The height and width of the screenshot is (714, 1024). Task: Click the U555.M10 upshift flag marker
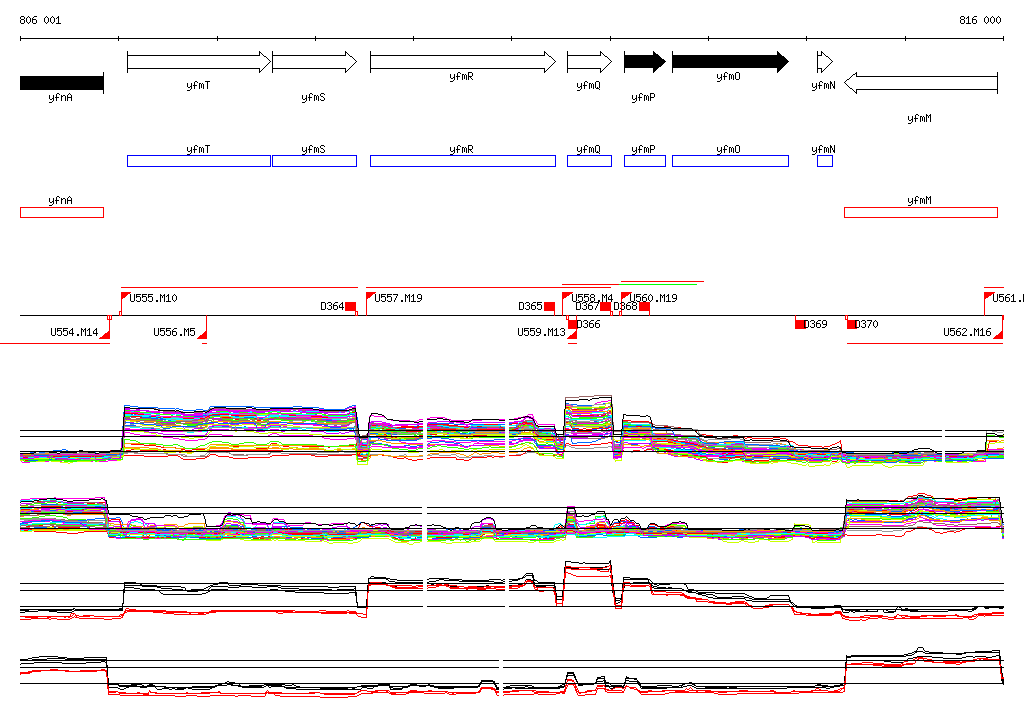125,297
